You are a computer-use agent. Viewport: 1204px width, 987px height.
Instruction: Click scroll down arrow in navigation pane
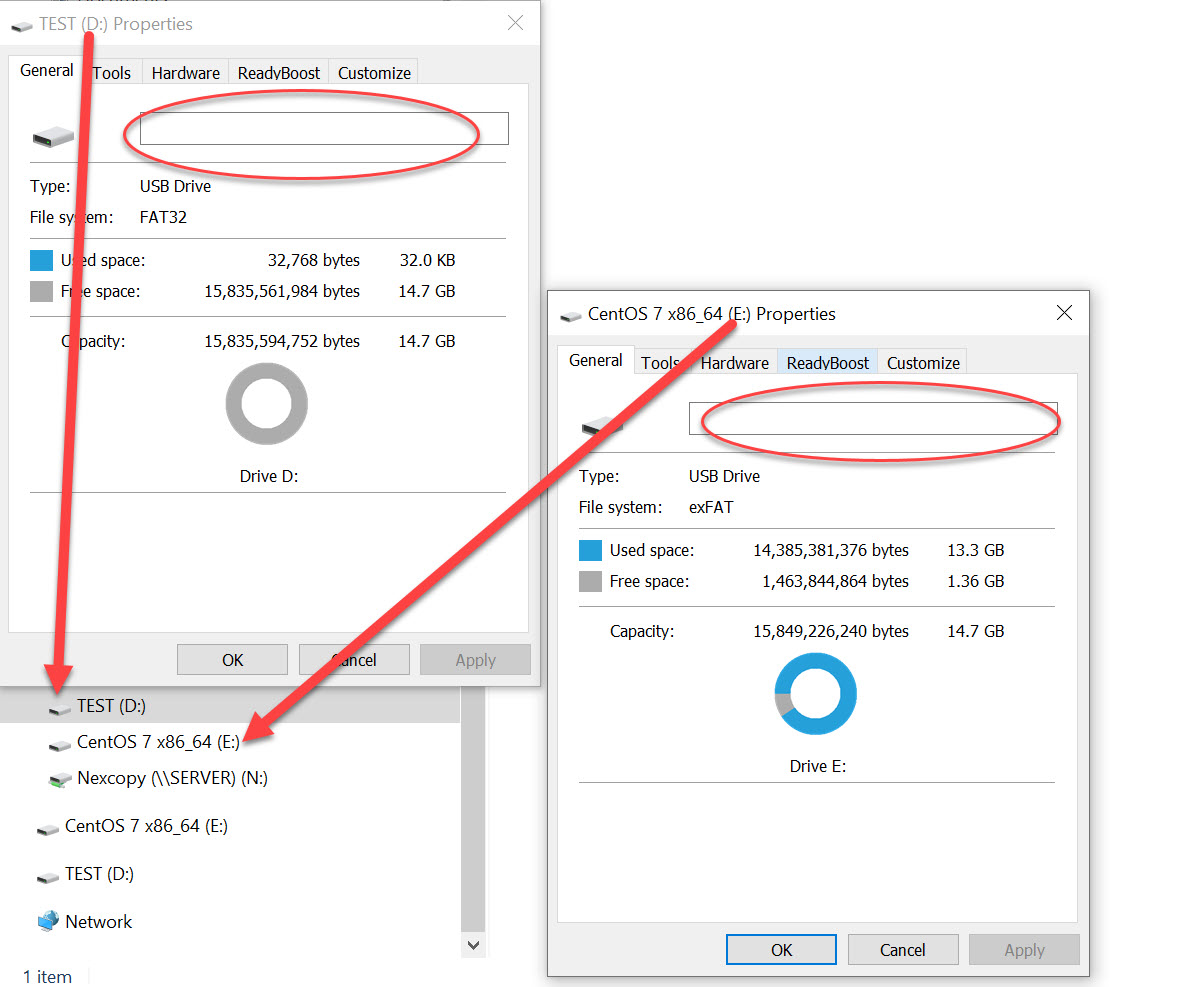click(x=473, y=944)
